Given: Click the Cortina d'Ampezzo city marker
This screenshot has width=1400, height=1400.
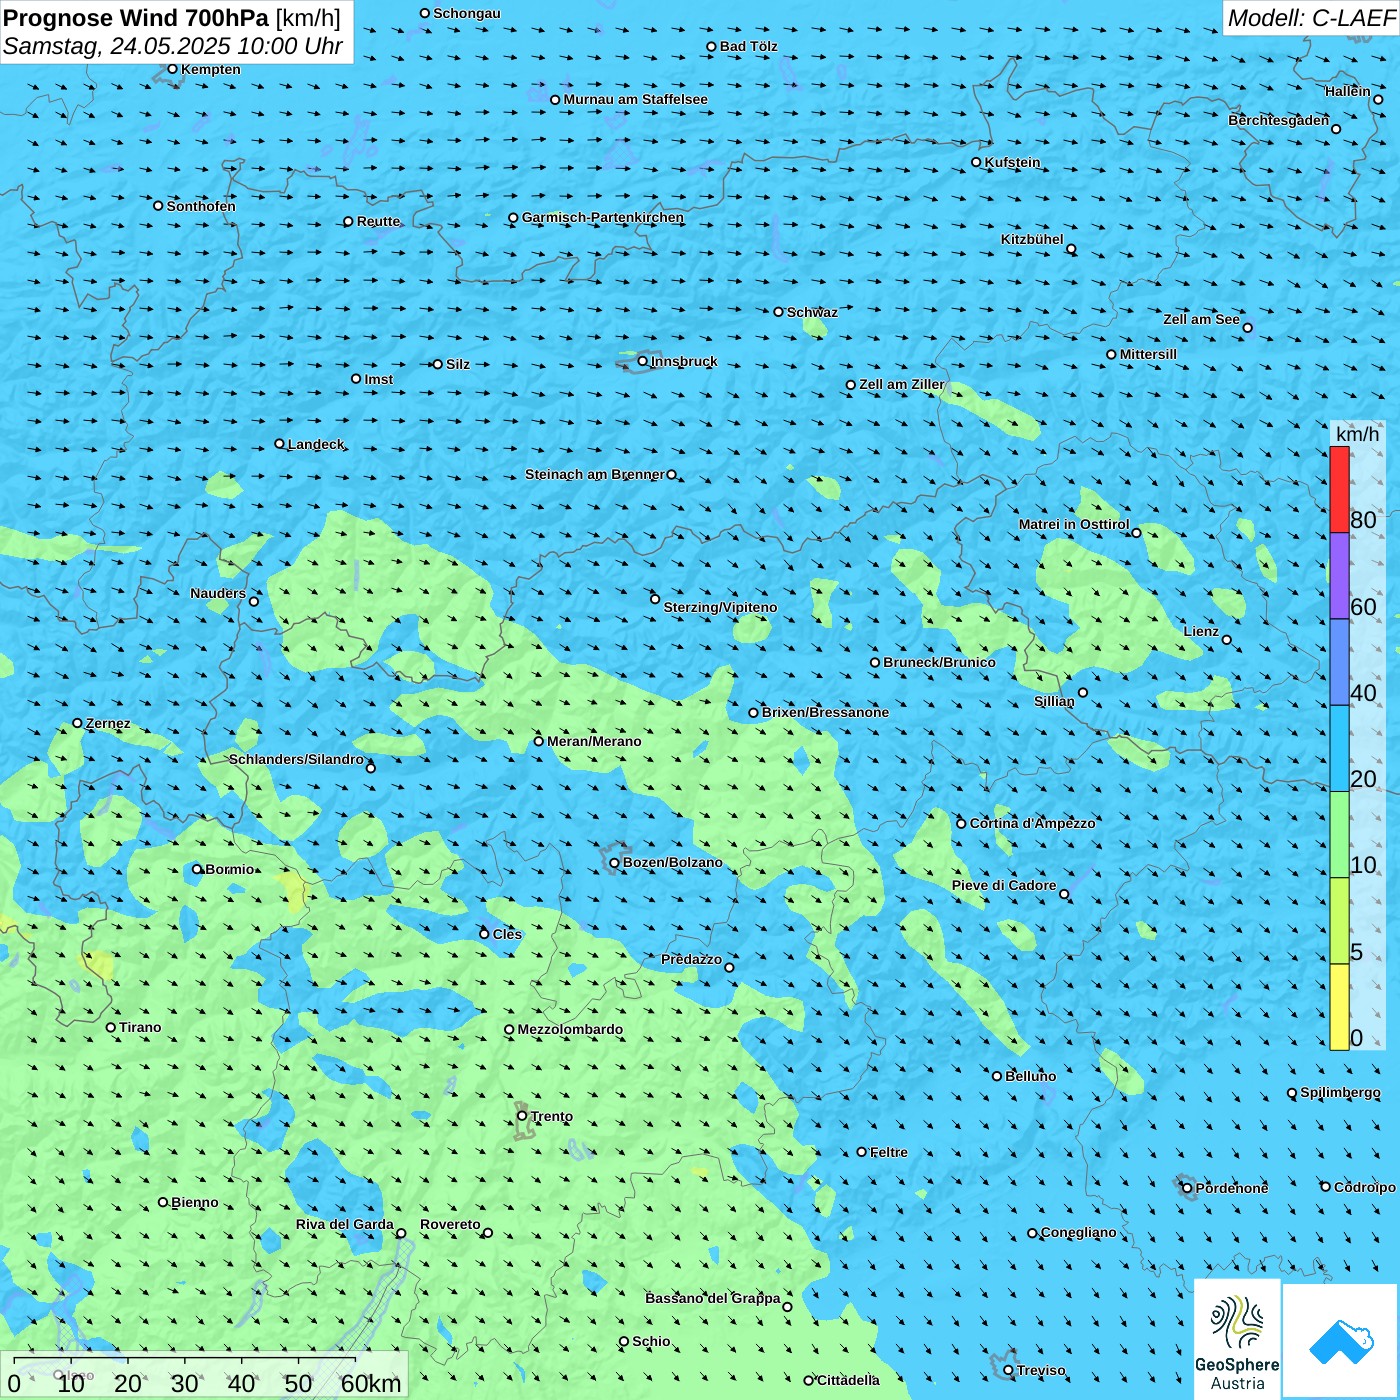Looking at the screenshot, I should click(961, 823).
